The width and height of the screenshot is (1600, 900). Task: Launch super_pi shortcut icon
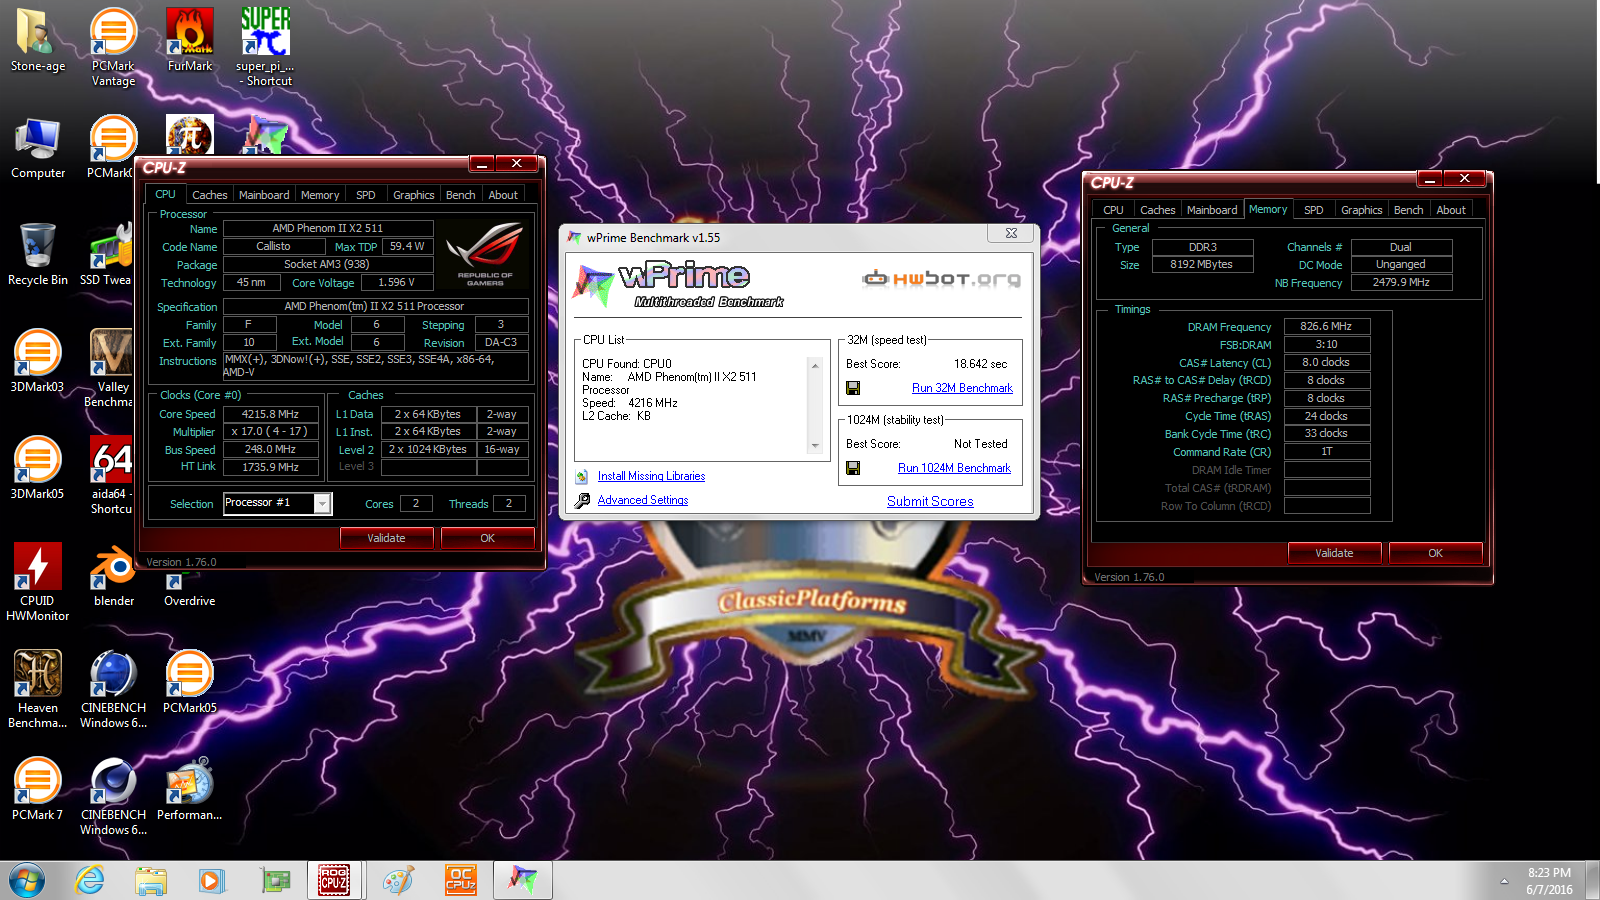click(x=265, y=46)
